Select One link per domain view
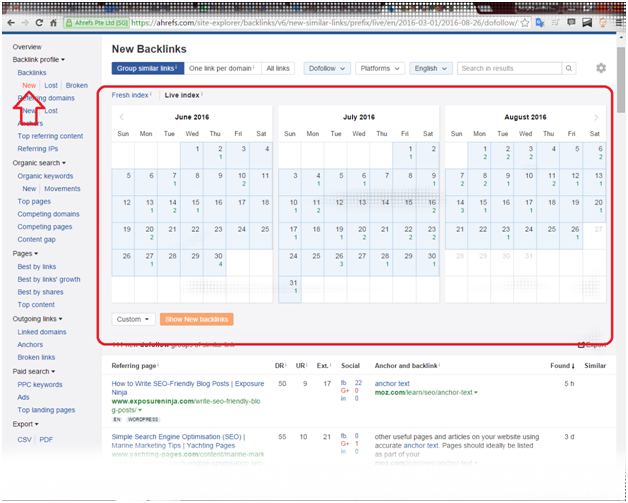This screenshot has height=503, width=628. (222, 68)
